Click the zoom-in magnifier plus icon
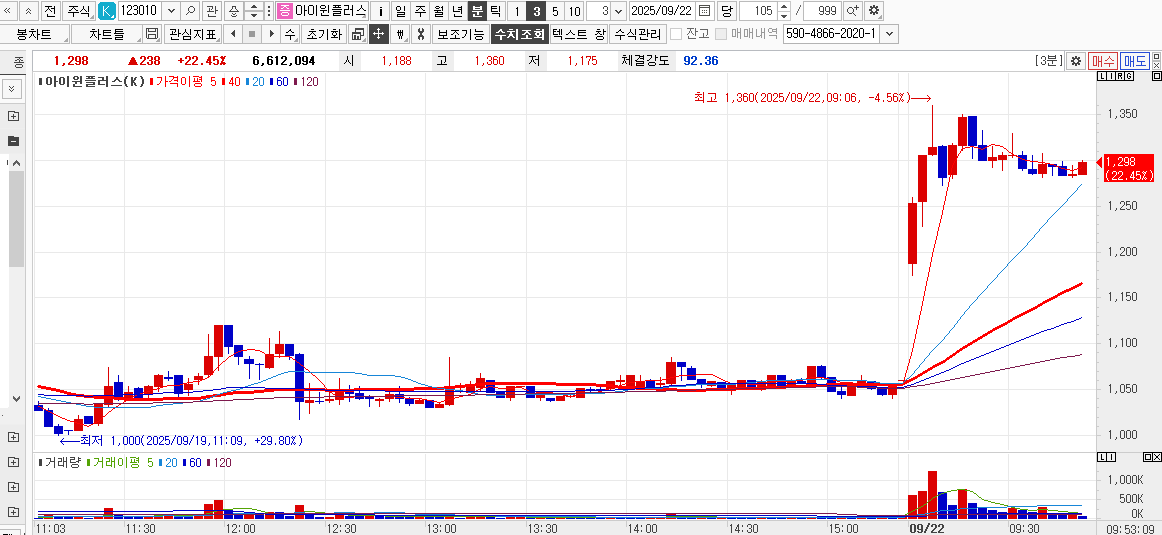The width and height of the screenshot is (1162, 535). point(852,11)
